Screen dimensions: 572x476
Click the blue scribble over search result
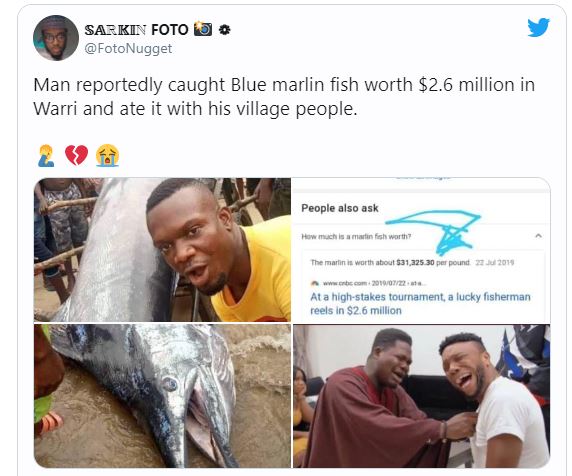click(x=433, y=232)
